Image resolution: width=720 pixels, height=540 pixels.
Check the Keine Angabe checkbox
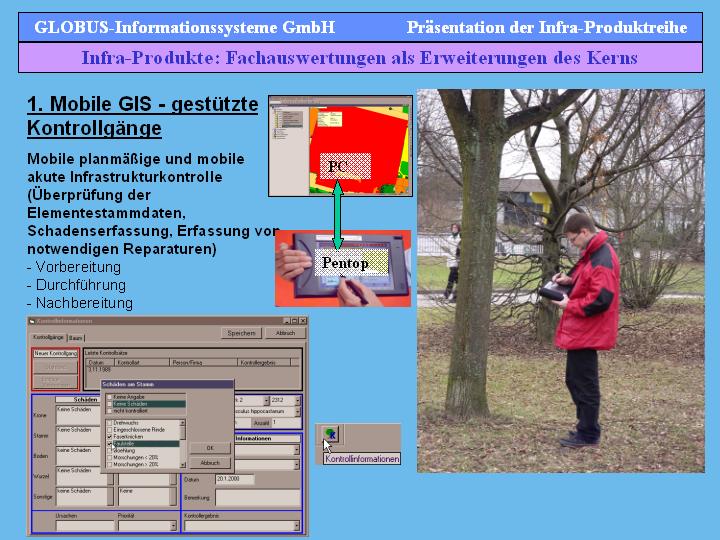(x=109, y=396)
